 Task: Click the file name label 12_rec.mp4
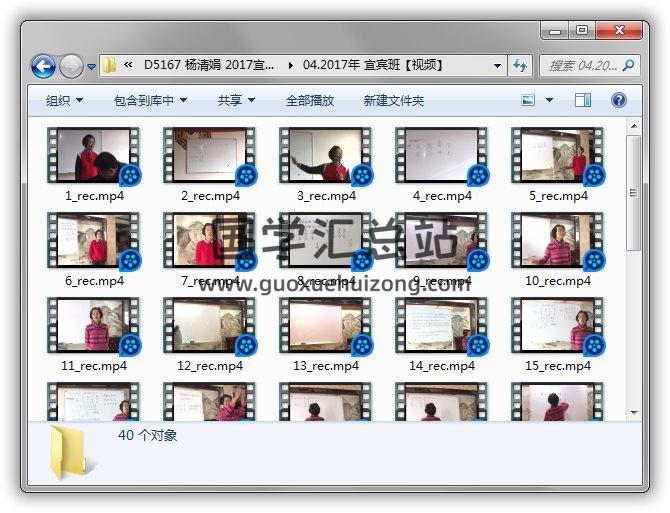click(210, 366)
